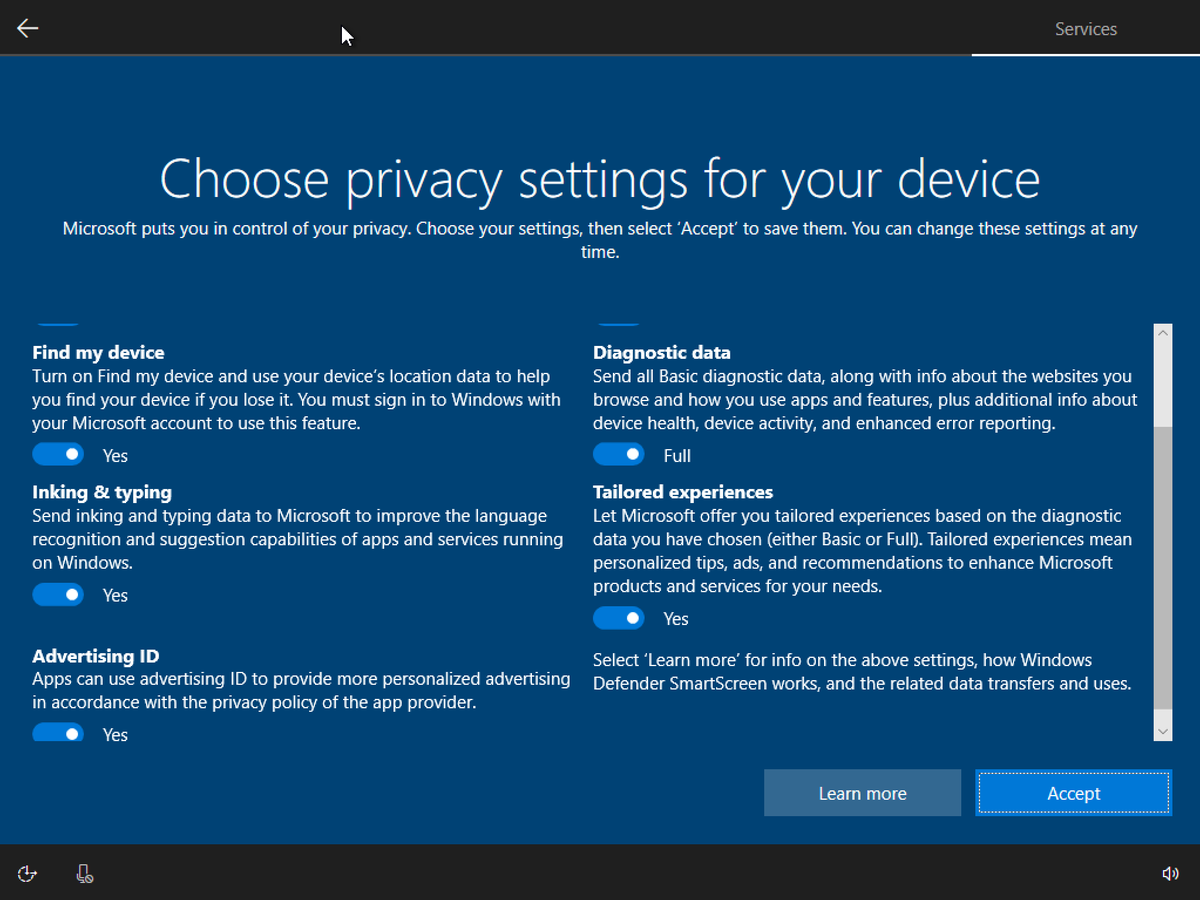This screenshot has width=1200, height=900.
Task: Open the Ease of Access icon
Action: pos(27,874)
